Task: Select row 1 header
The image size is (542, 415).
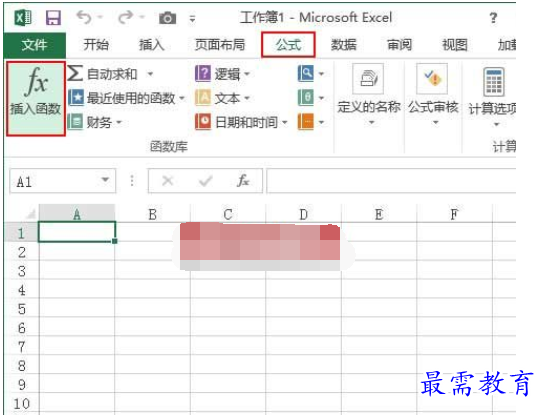Action: pyautogui.click(x=21, y=233)
